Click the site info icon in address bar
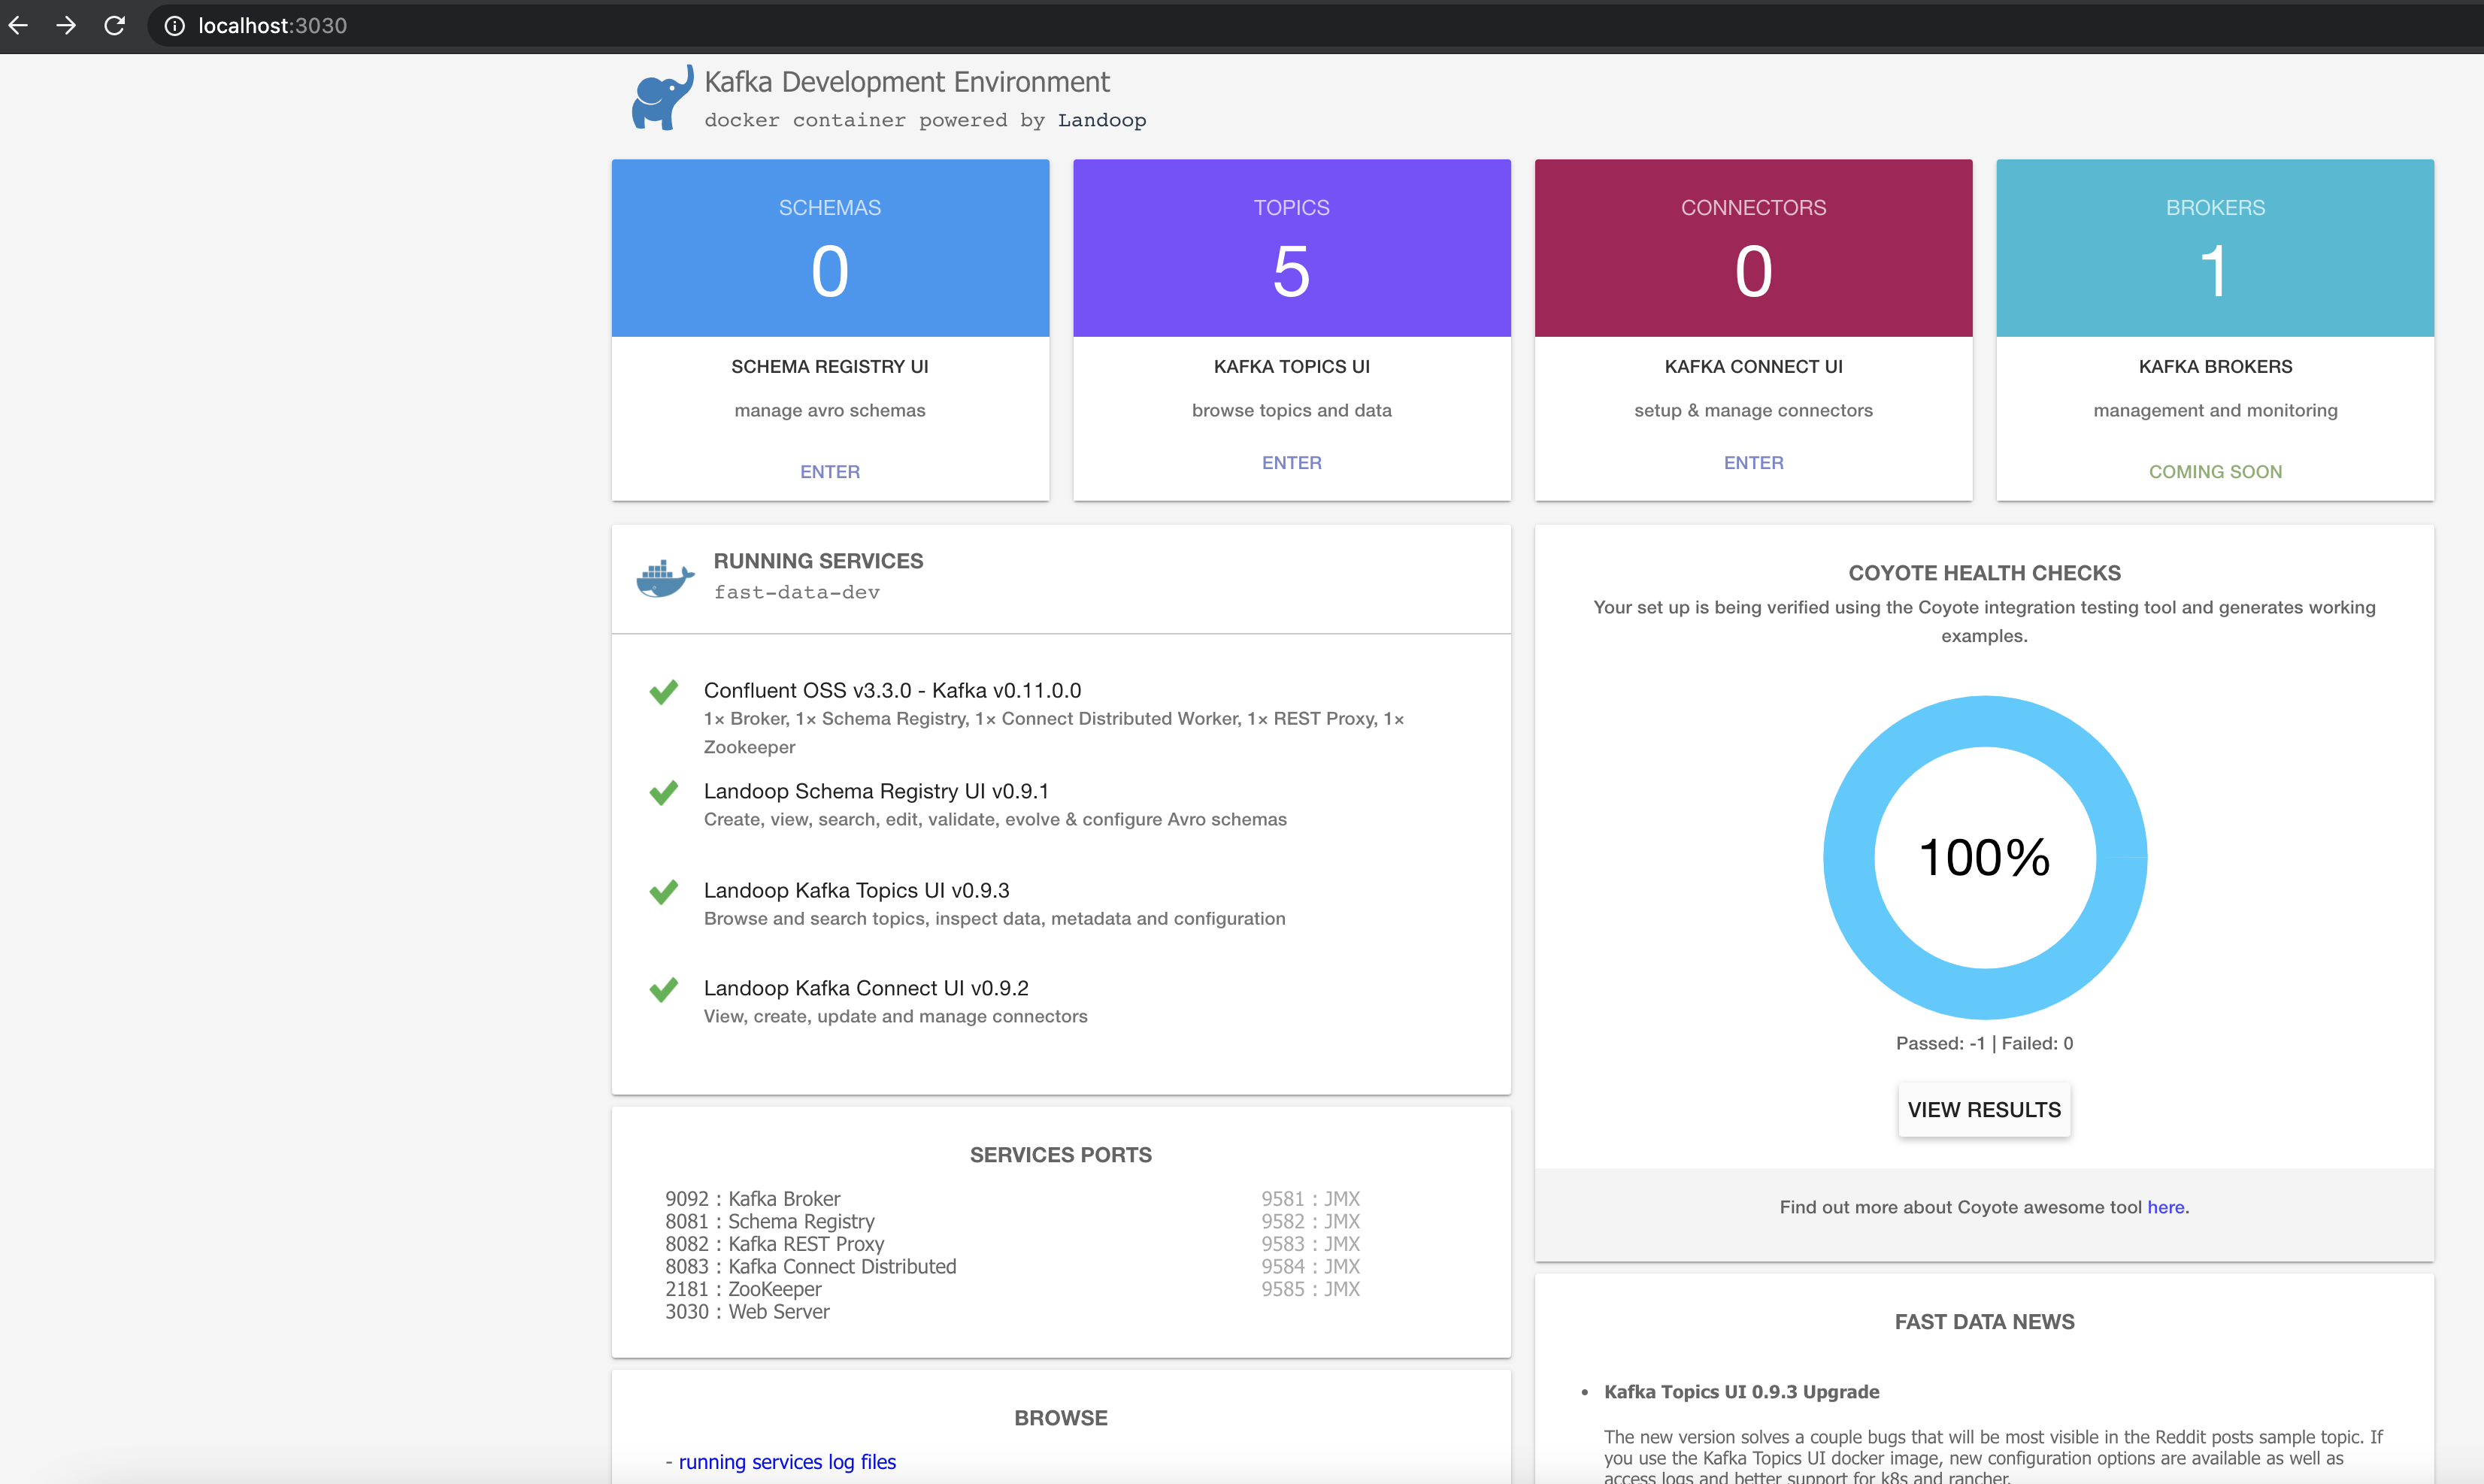The height and width of the screenshot is (1484, 2484). [x=174, y=26]
